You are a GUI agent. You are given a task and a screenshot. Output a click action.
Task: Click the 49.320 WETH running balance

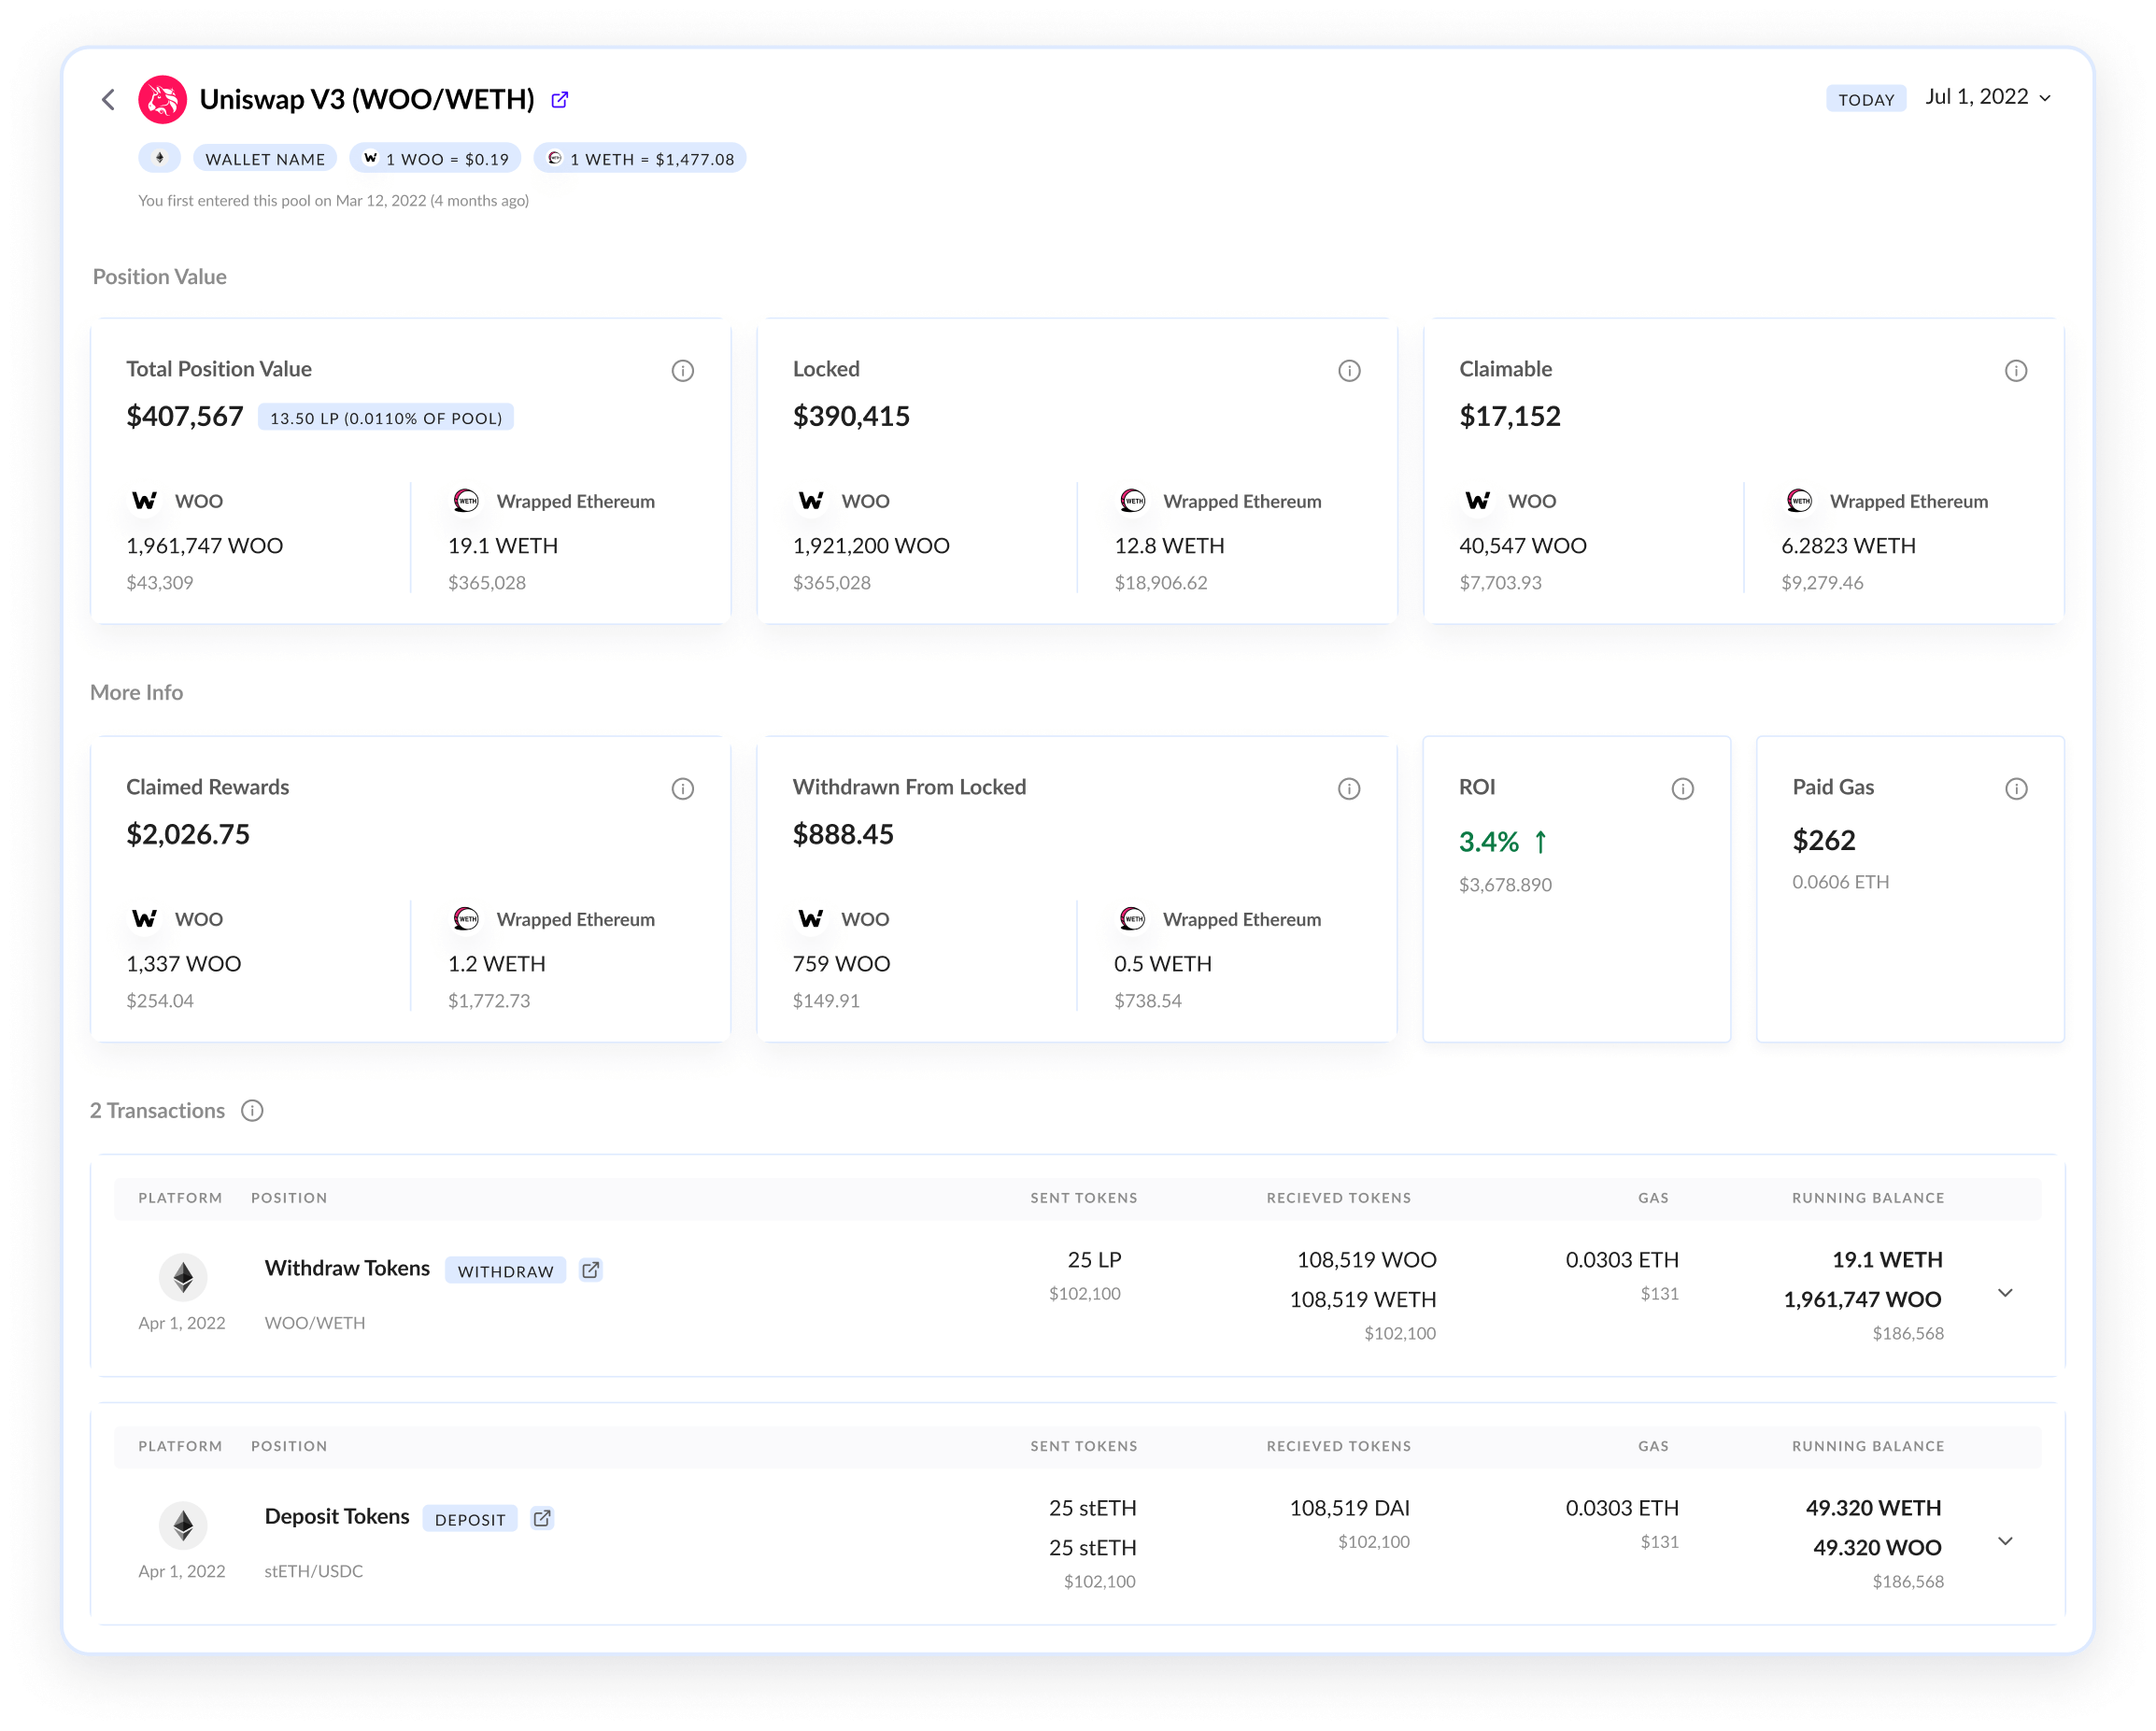(x=1874, y=1508)
